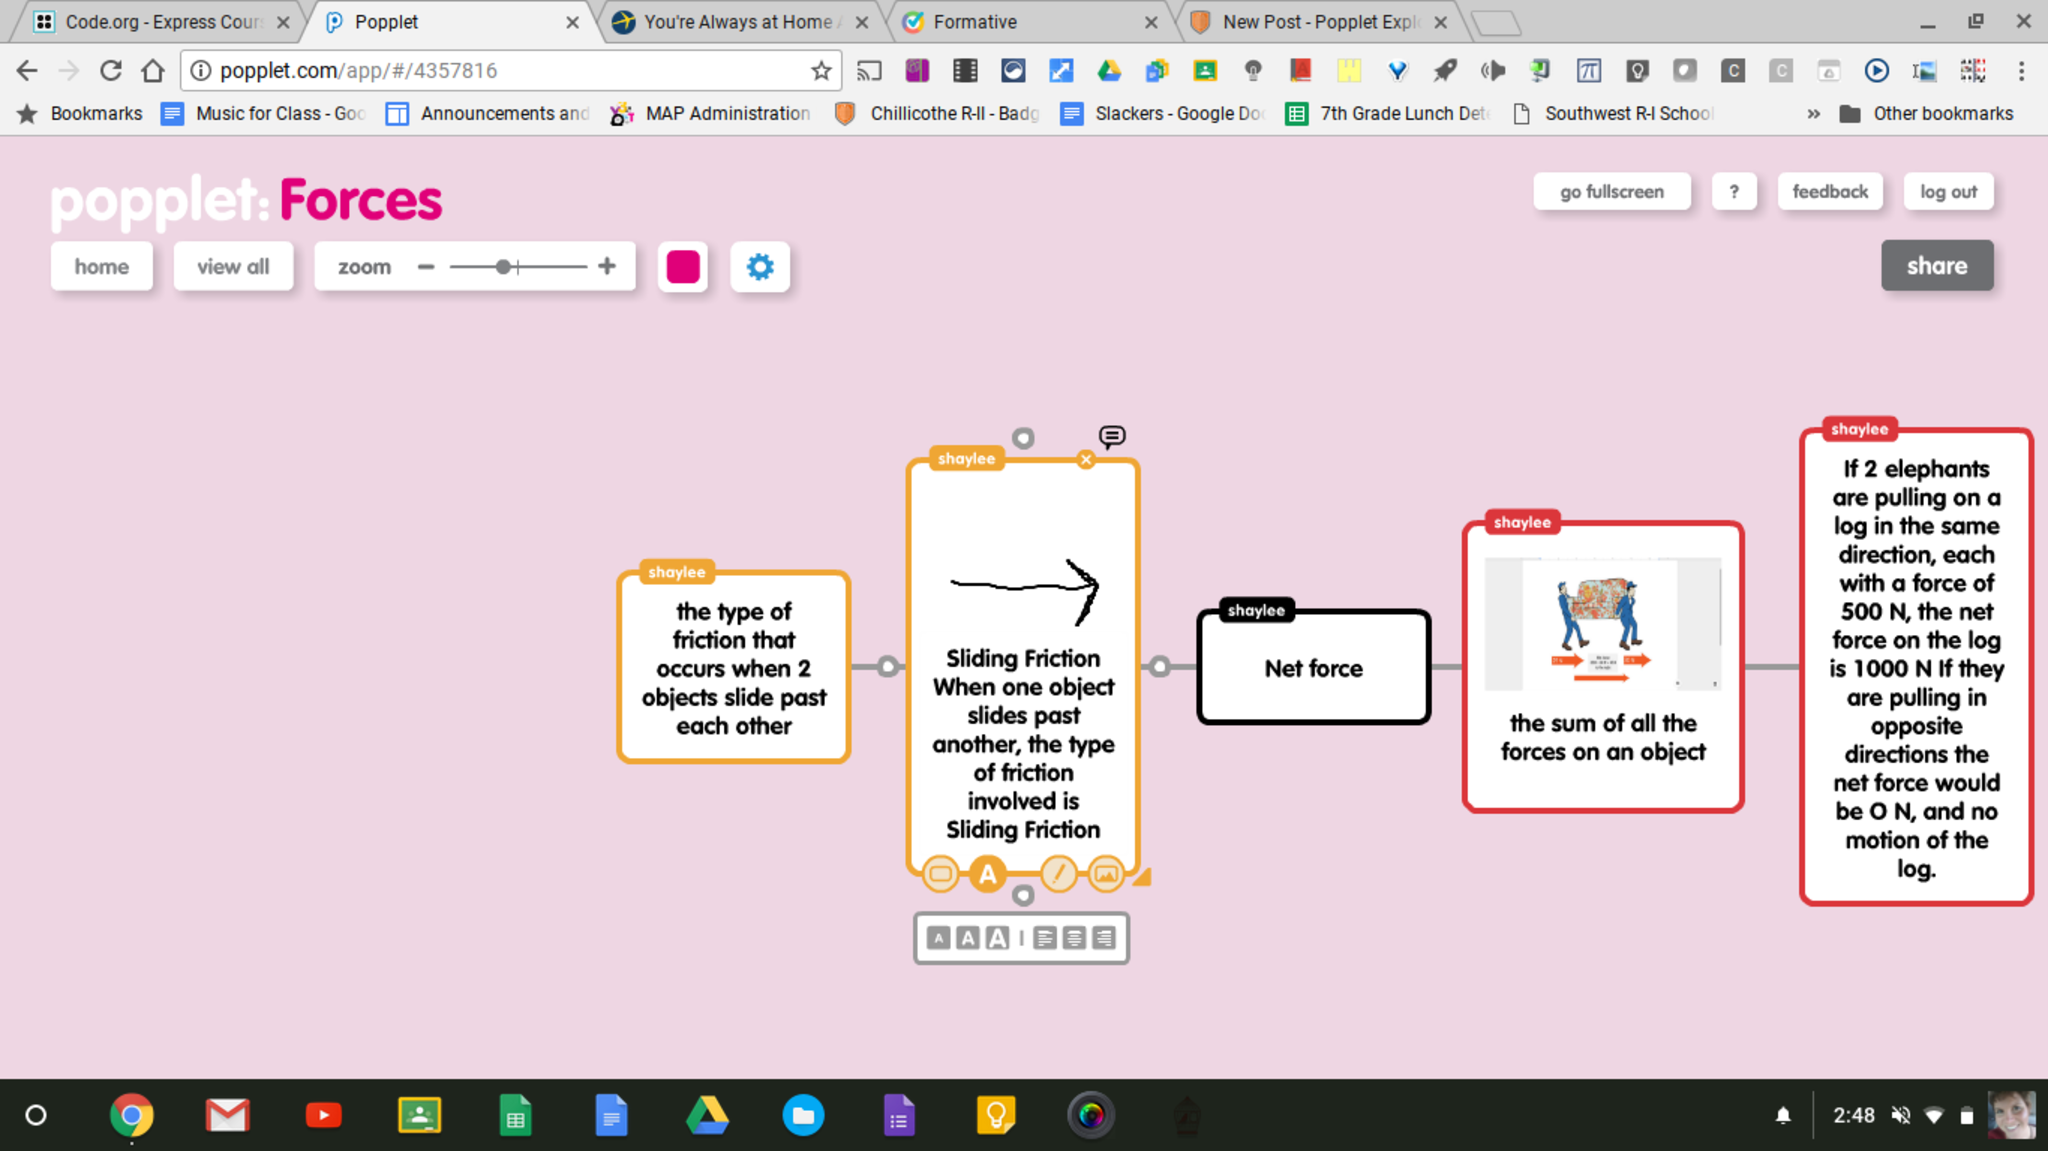Expand hidden bookmarks with double chevron

tap(1813, 114)
